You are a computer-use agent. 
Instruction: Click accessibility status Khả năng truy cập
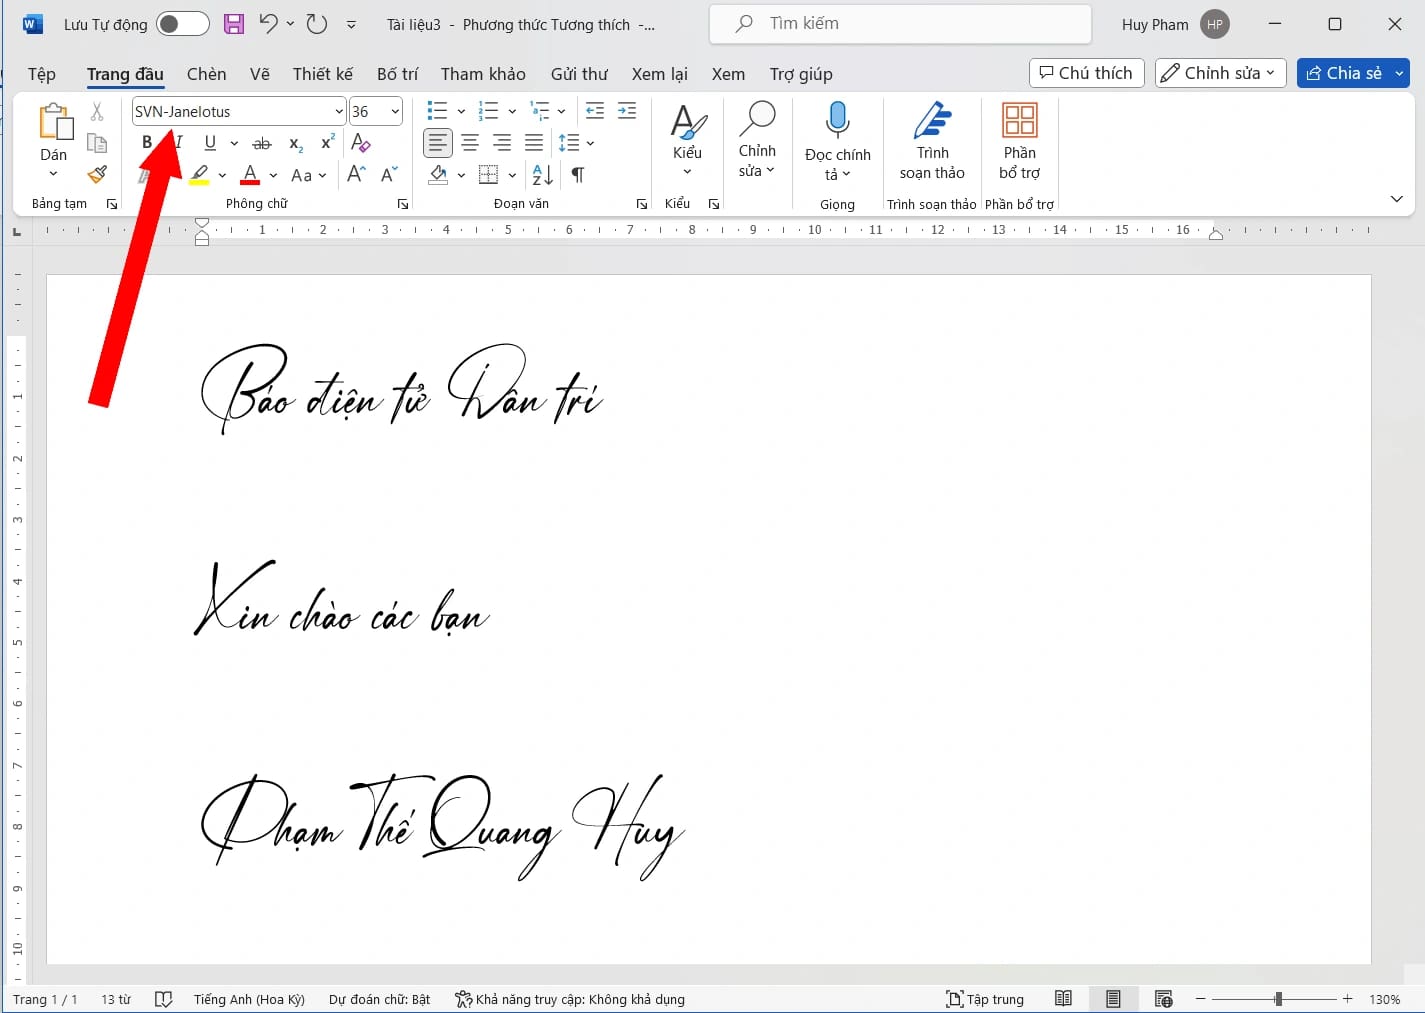point(570,999)
